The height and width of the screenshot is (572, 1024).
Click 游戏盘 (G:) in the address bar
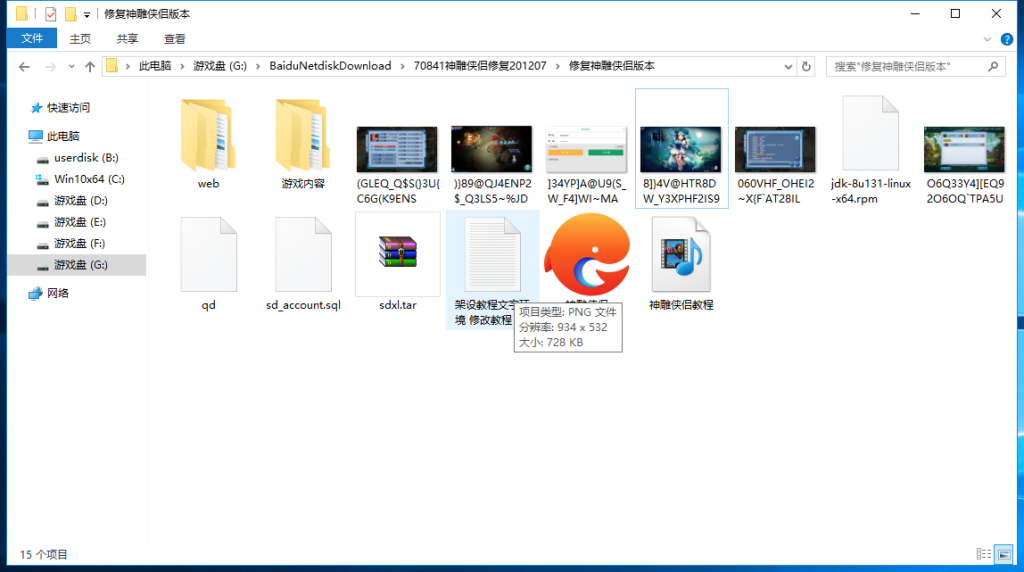(220, 66)
